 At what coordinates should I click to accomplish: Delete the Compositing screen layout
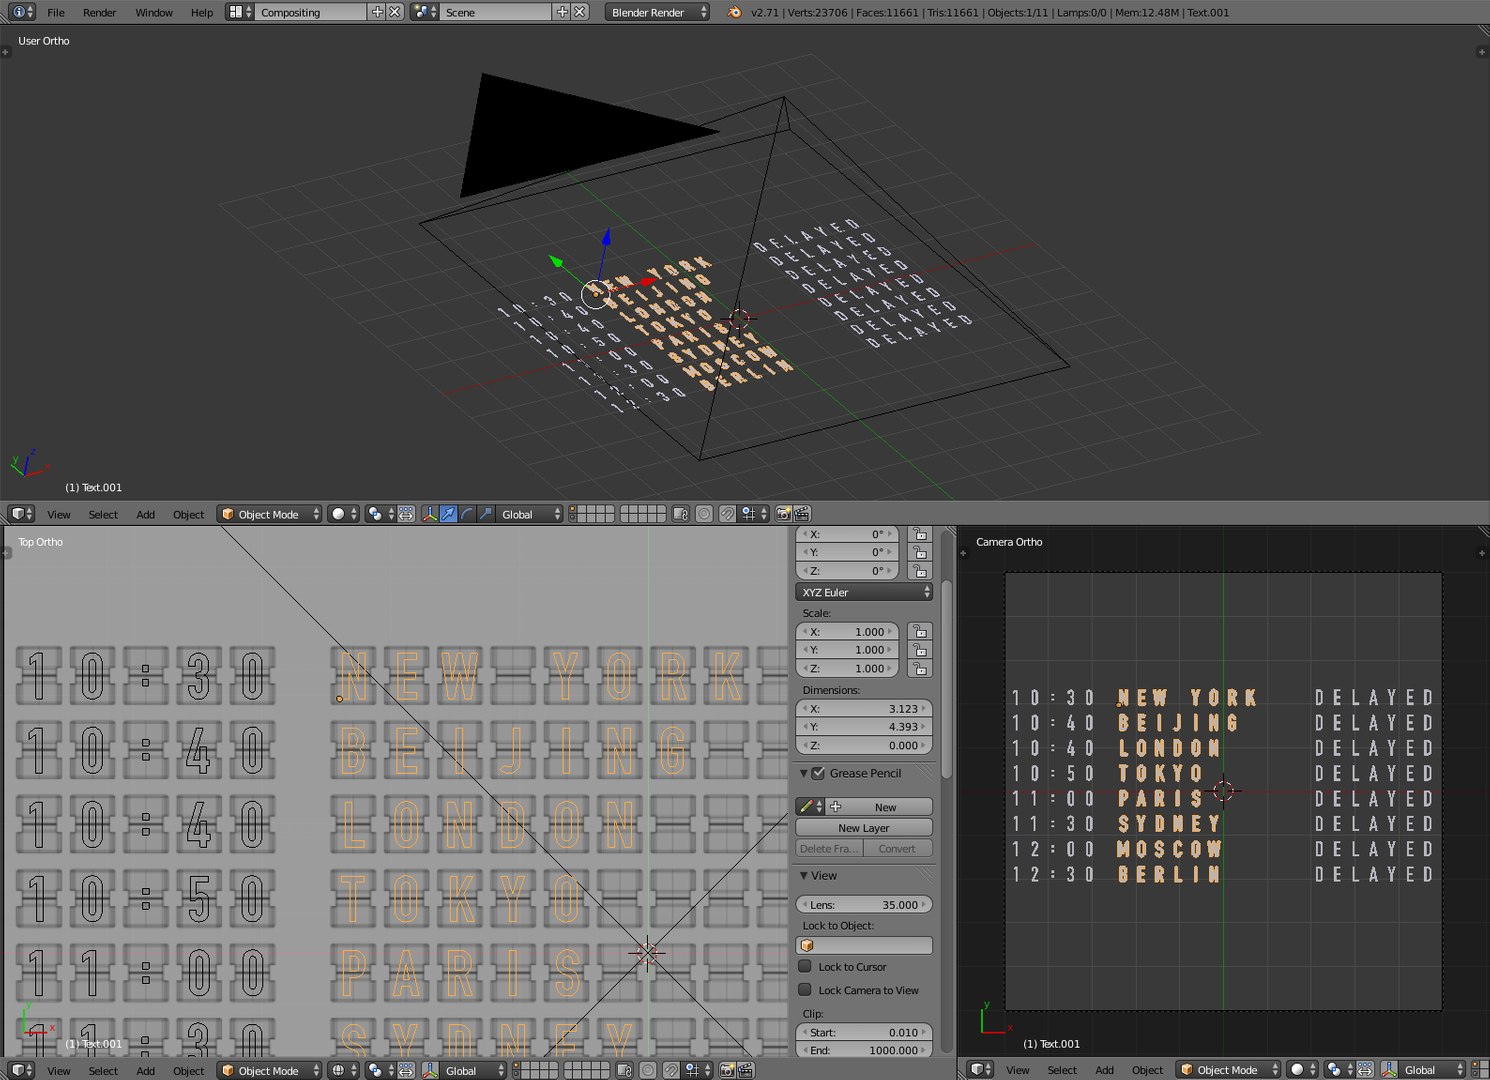click(x=395, y=12)
